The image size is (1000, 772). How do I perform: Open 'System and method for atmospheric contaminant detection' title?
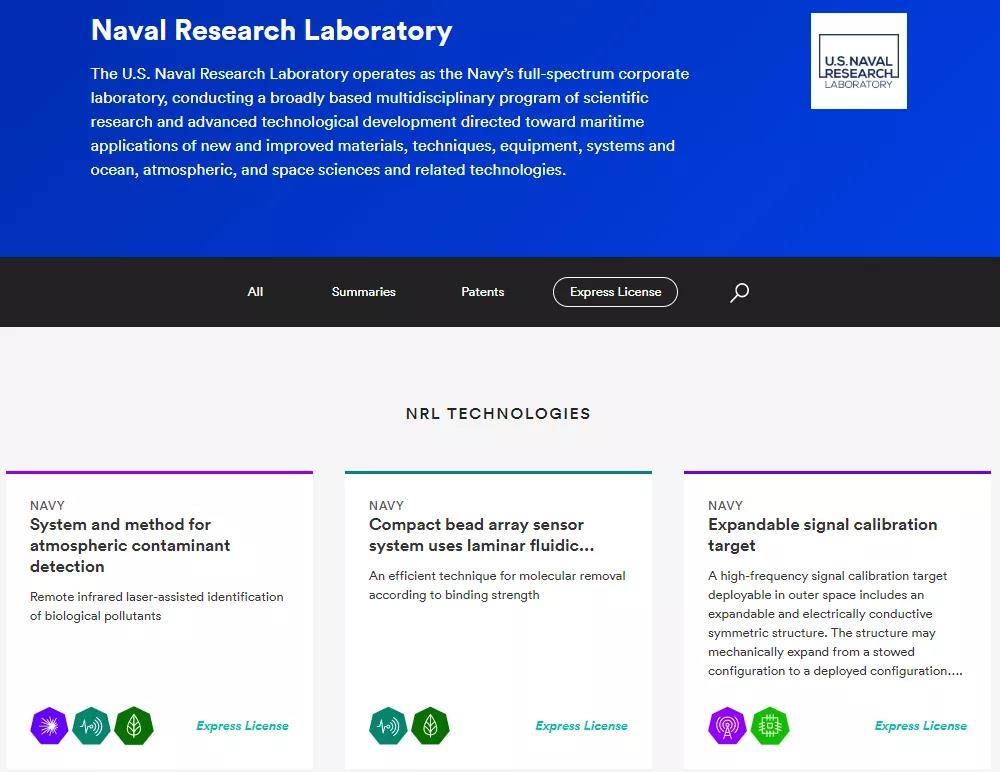pos(130,546)
